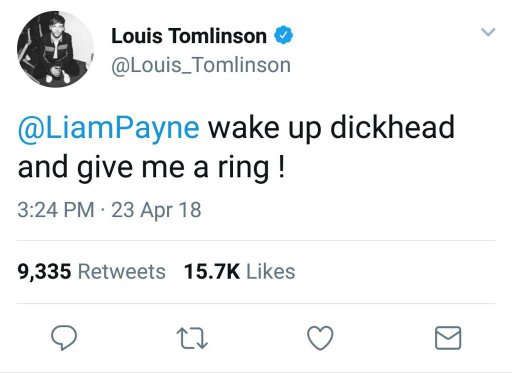Like the tweet with the heart icon
This screenshot has height=373, width=512.
click(x=320, y=338)
